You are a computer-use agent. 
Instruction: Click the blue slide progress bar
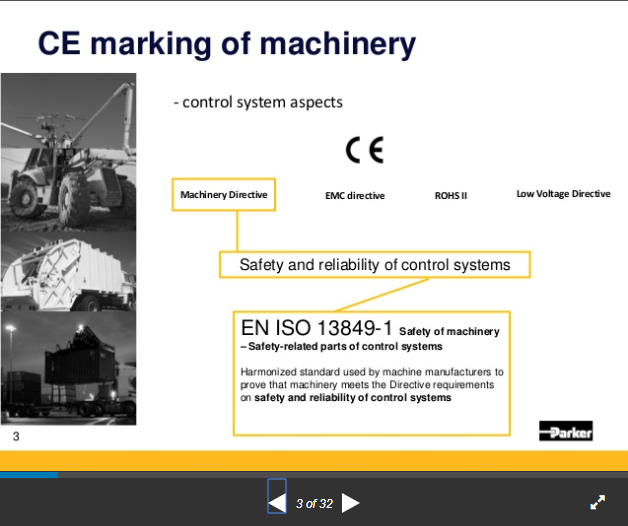[x=29, y=475]
